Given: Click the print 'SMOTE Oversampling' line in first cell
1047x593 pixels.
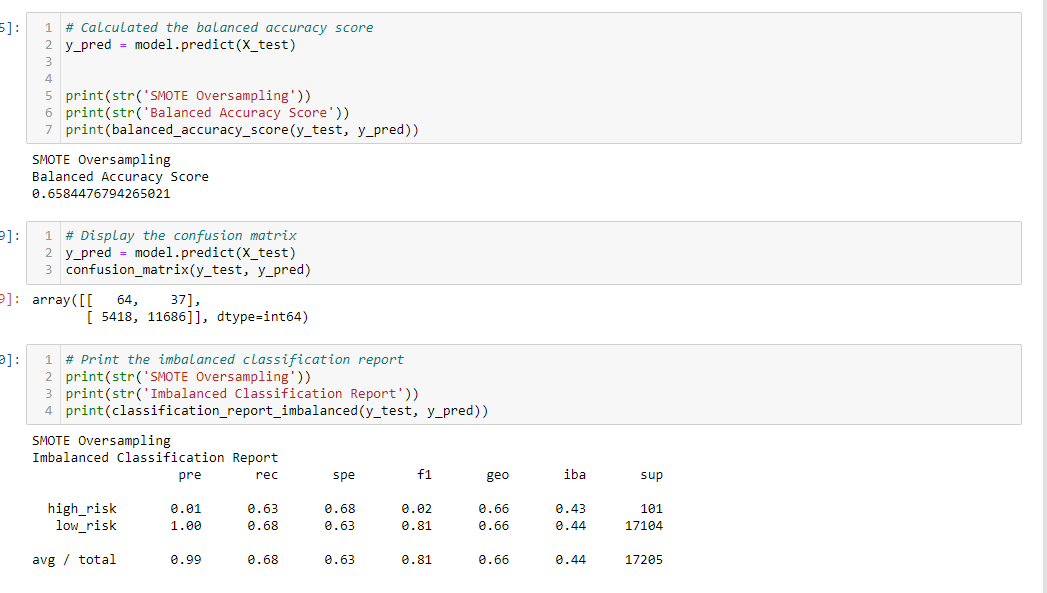Looking at the screenshot, I should [x=188, y=95].
